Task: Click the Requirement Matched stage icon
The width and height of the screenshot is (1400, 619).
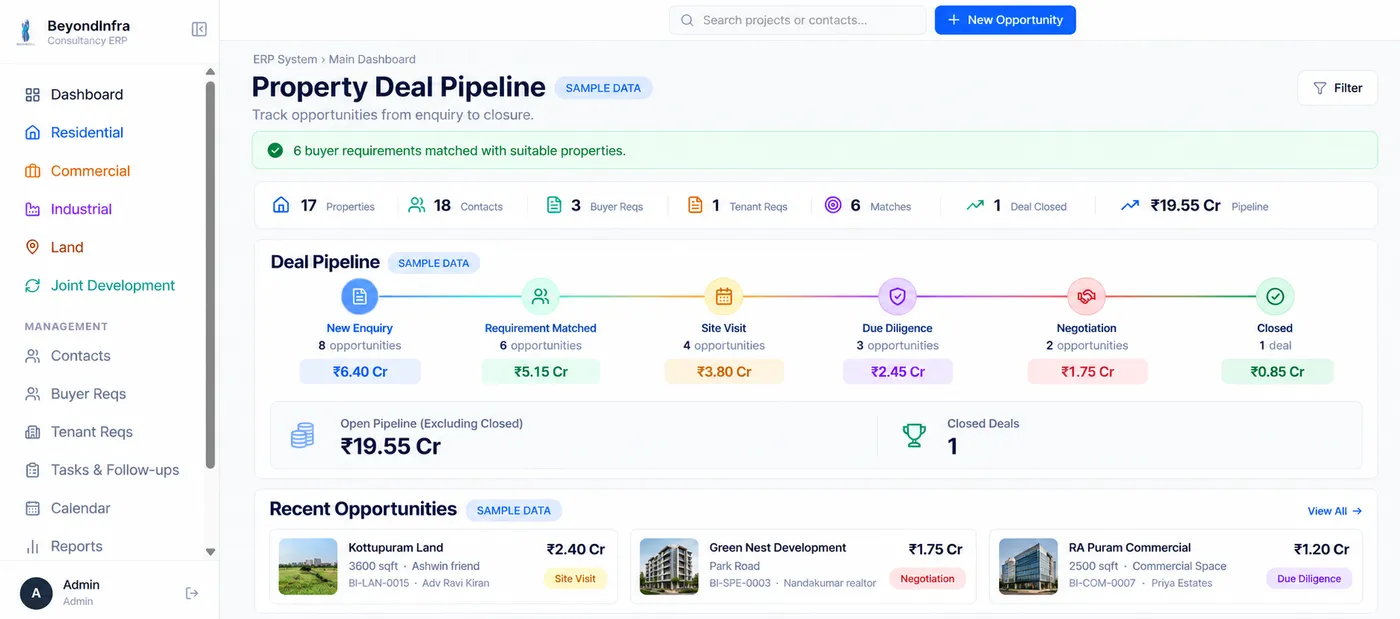Action: (540, 296)
